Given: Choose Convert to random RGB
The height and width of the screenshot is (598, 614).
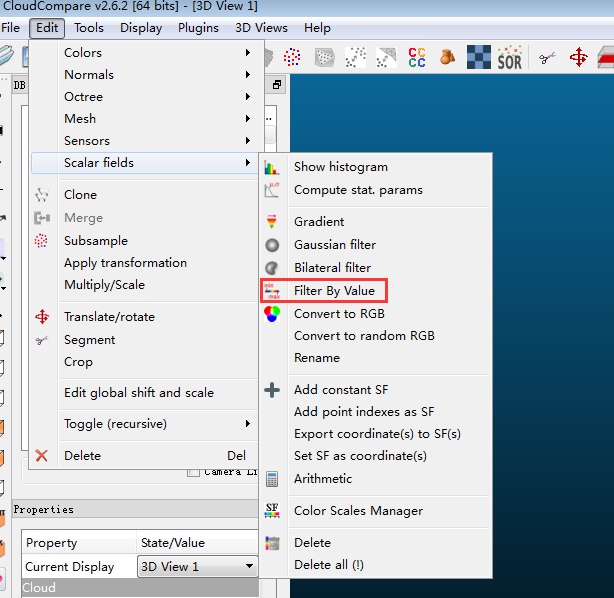Looking at the screenshot, I should pos(364,336).
